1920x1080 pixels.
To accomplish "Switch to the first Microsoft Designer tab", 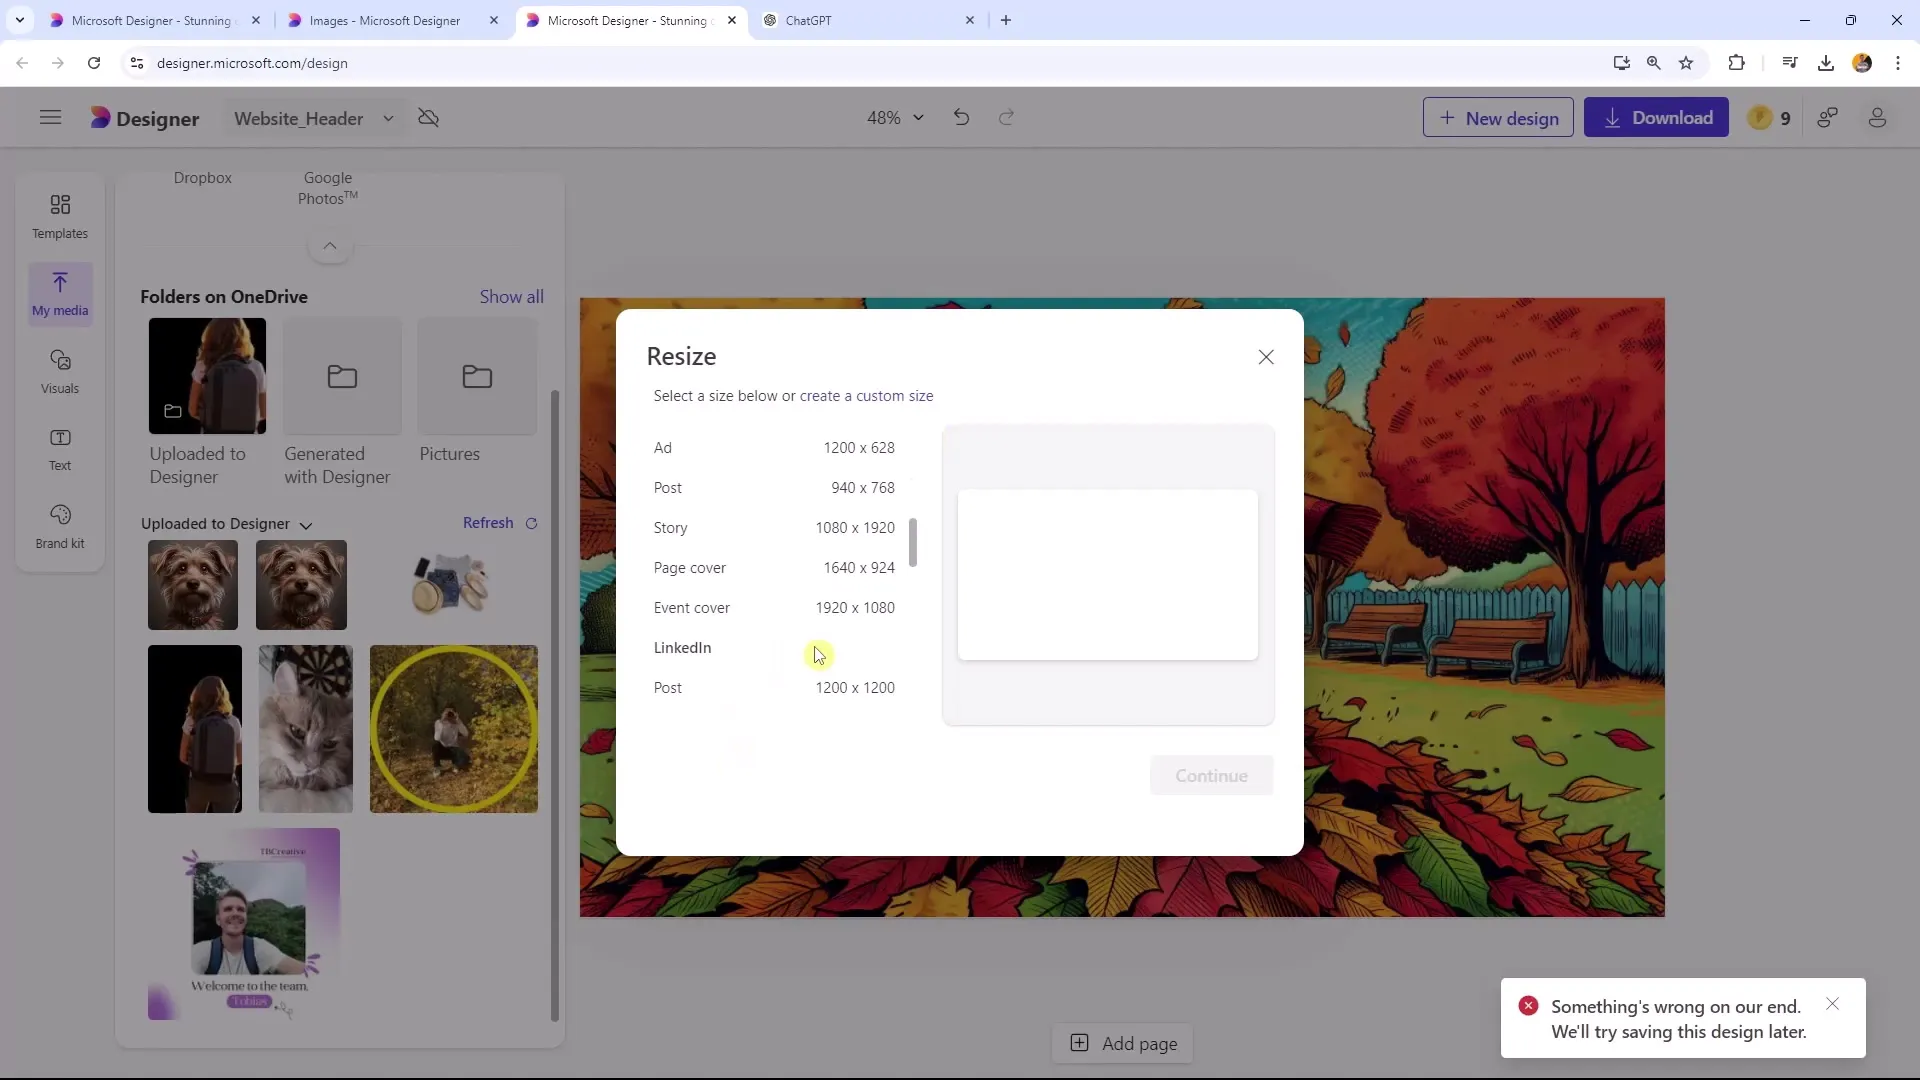I will (x=155, y=20).
